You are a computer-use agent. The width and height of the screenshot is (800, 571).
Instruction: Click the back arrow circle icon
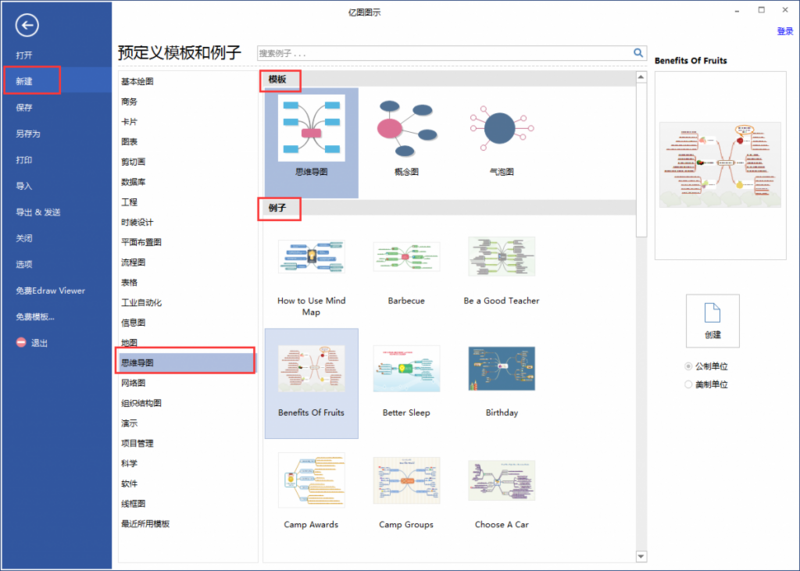[x=27, y=25]
